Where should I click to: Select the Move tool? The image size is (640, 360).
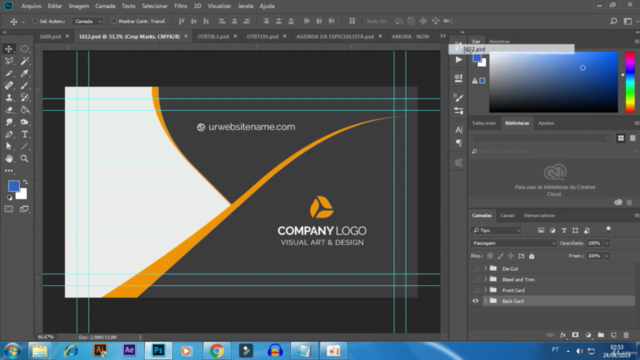click(x=9, y=49)
